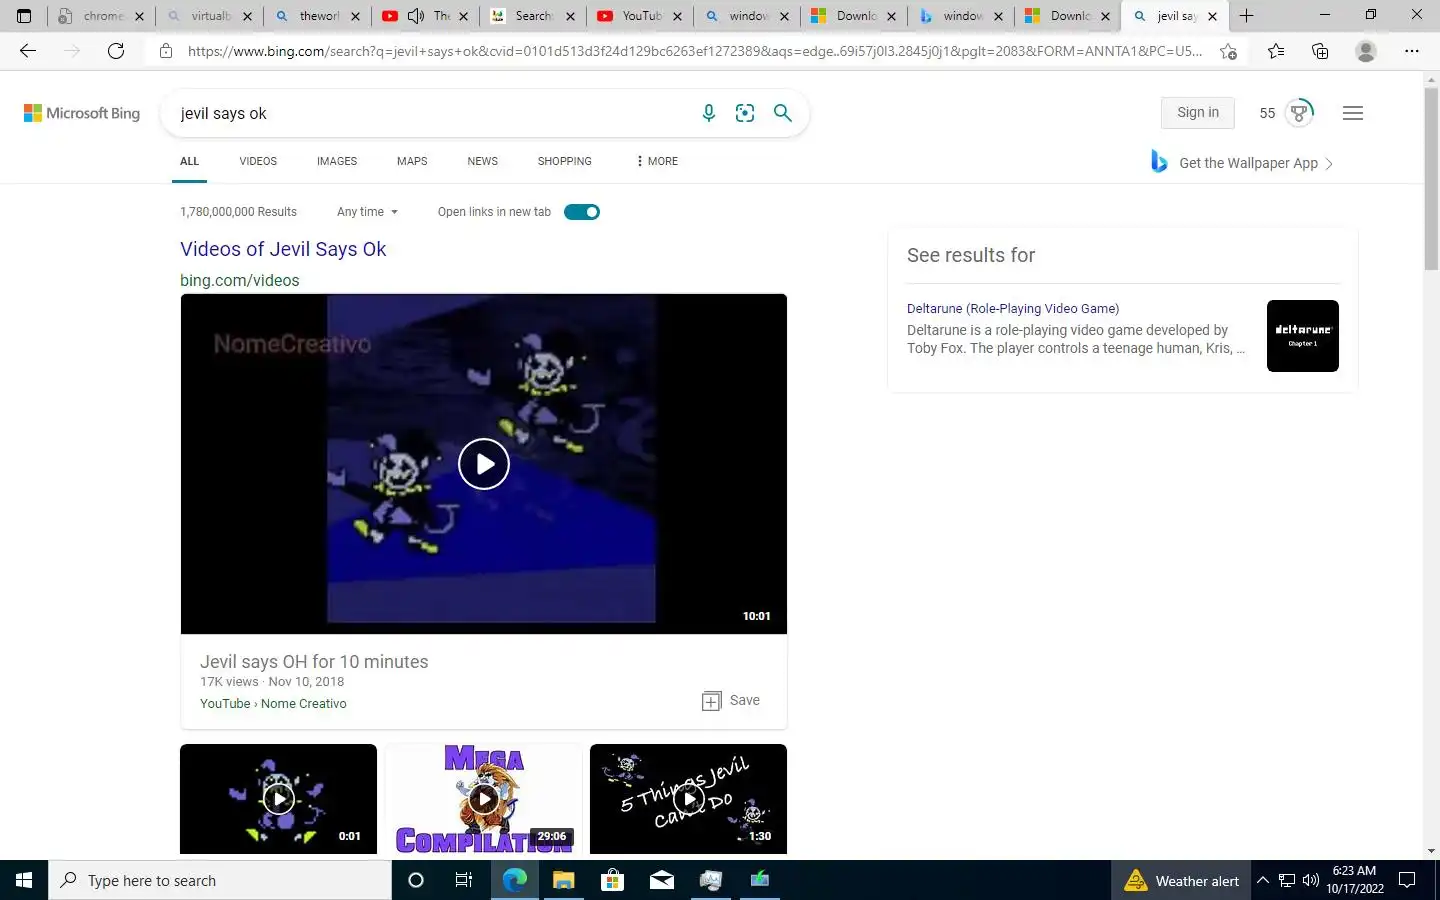Click the YouTube › Nome Creativo source
1440x900 pixels.
pyautogui.click(x=273, y=704)
